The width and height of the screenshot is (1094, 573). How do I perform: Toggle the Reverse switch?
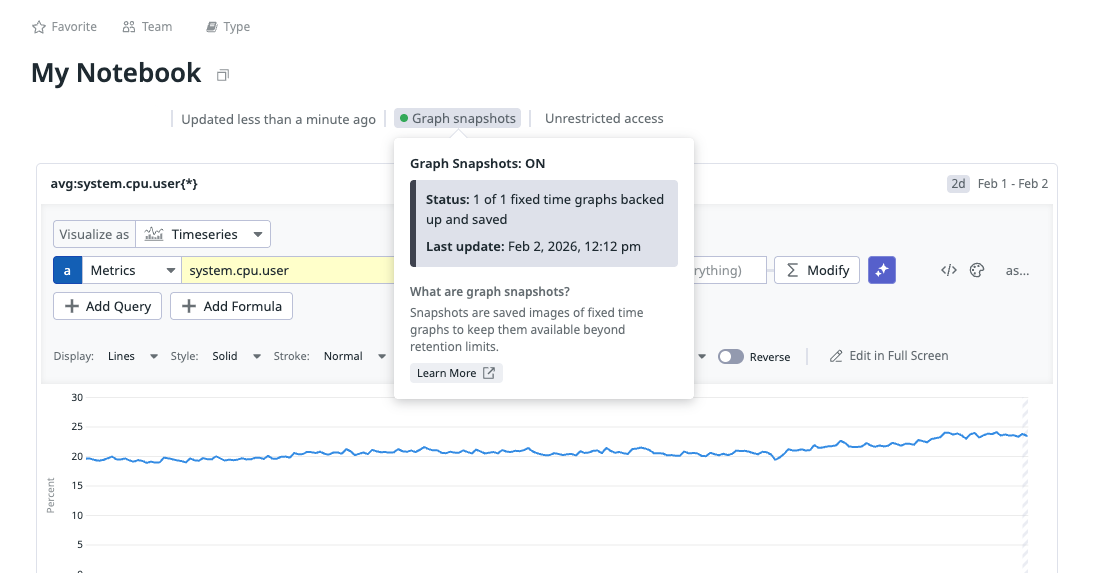(731, 357)
